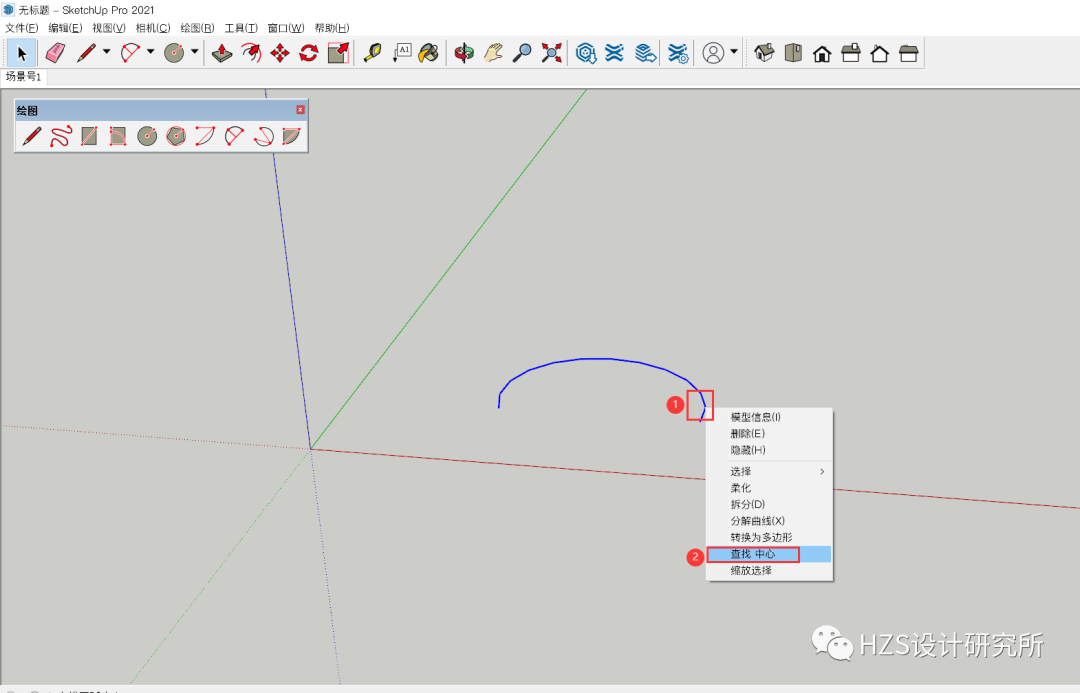Pick the Eraser tool
The width and height of the screenshot is (1080, 693).
[55, 53]
